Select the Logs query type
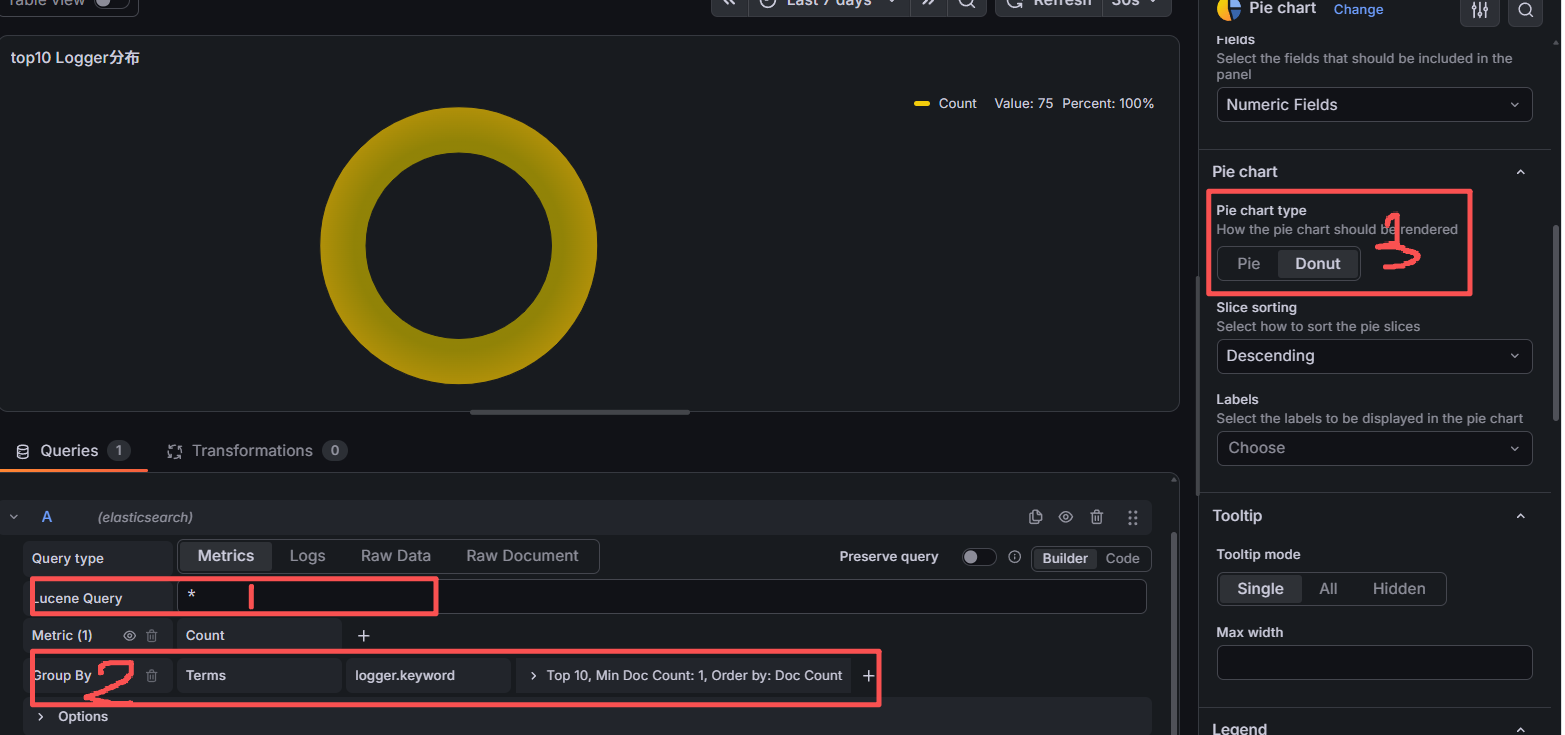 pos(307,556)
